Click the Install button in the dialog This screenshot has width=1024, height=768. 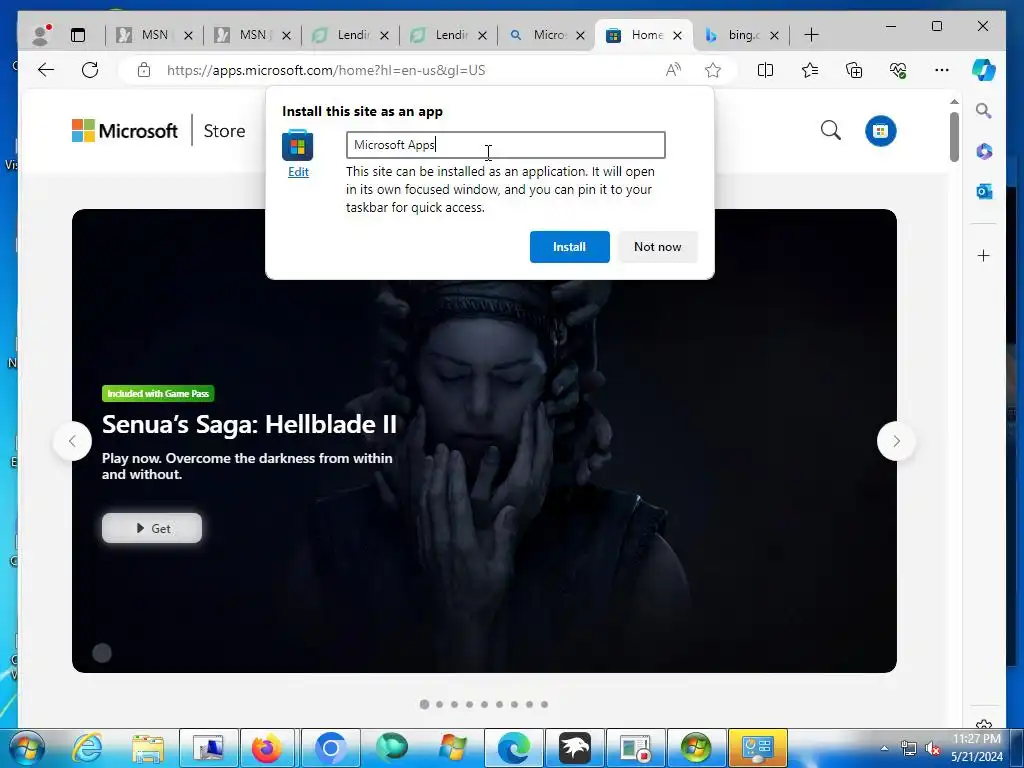click(x=569, y=247)
